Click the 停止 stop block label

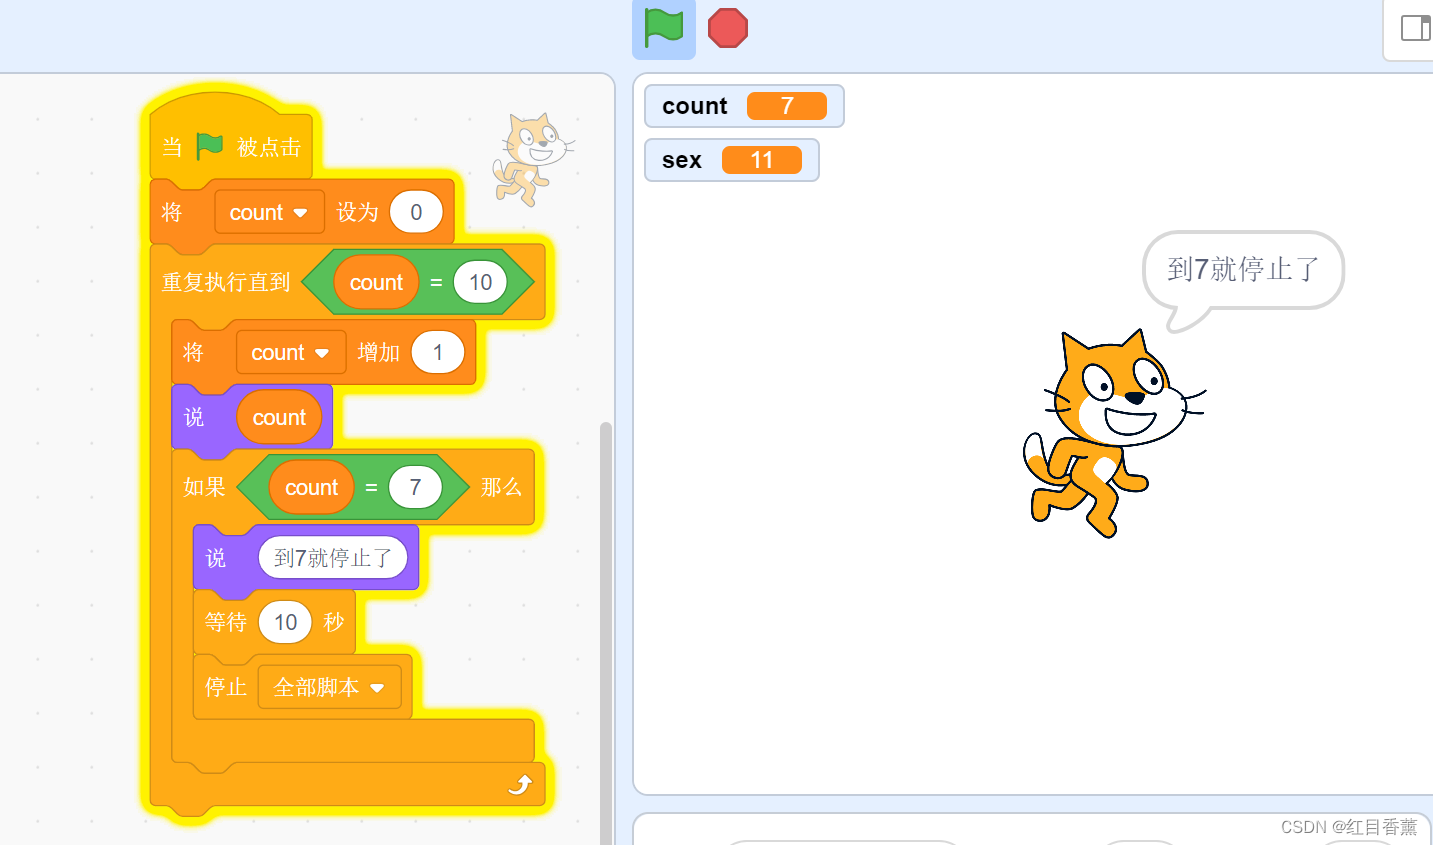click(x=226, y=687)
